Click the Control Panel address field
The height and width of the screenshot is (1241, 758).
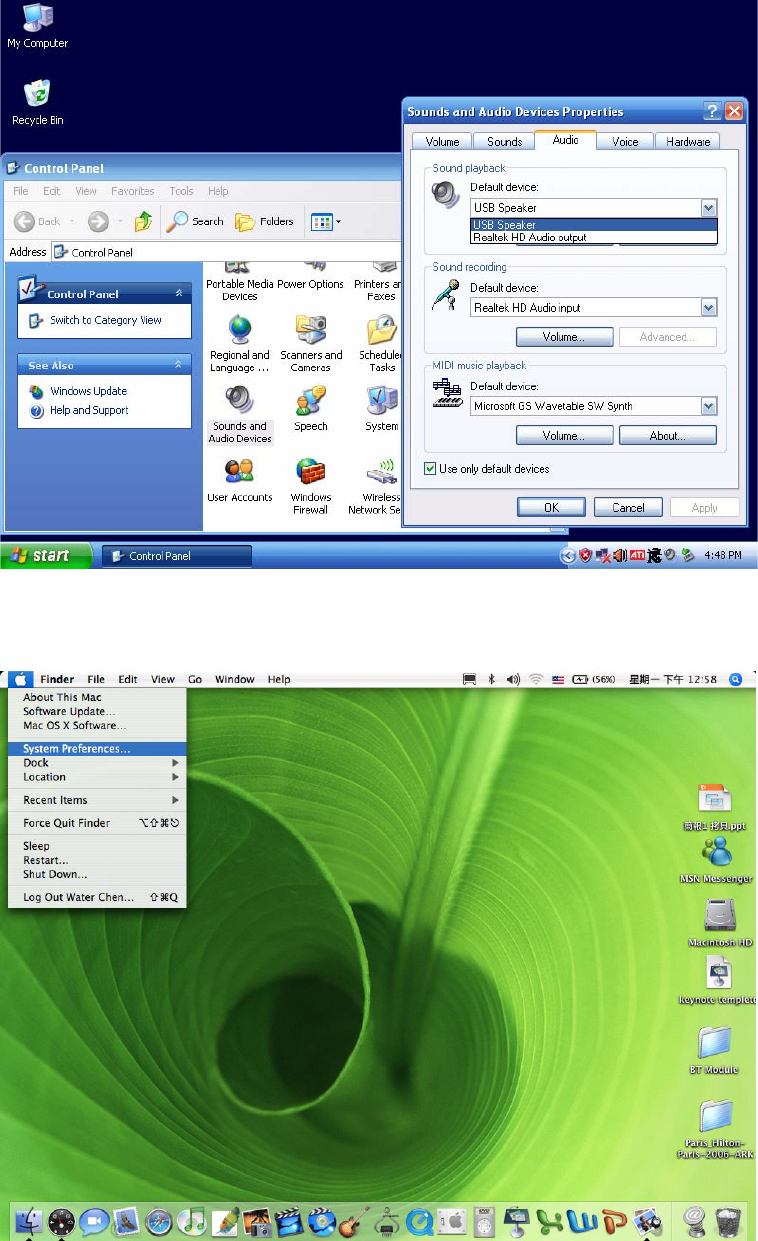point(225,252)
